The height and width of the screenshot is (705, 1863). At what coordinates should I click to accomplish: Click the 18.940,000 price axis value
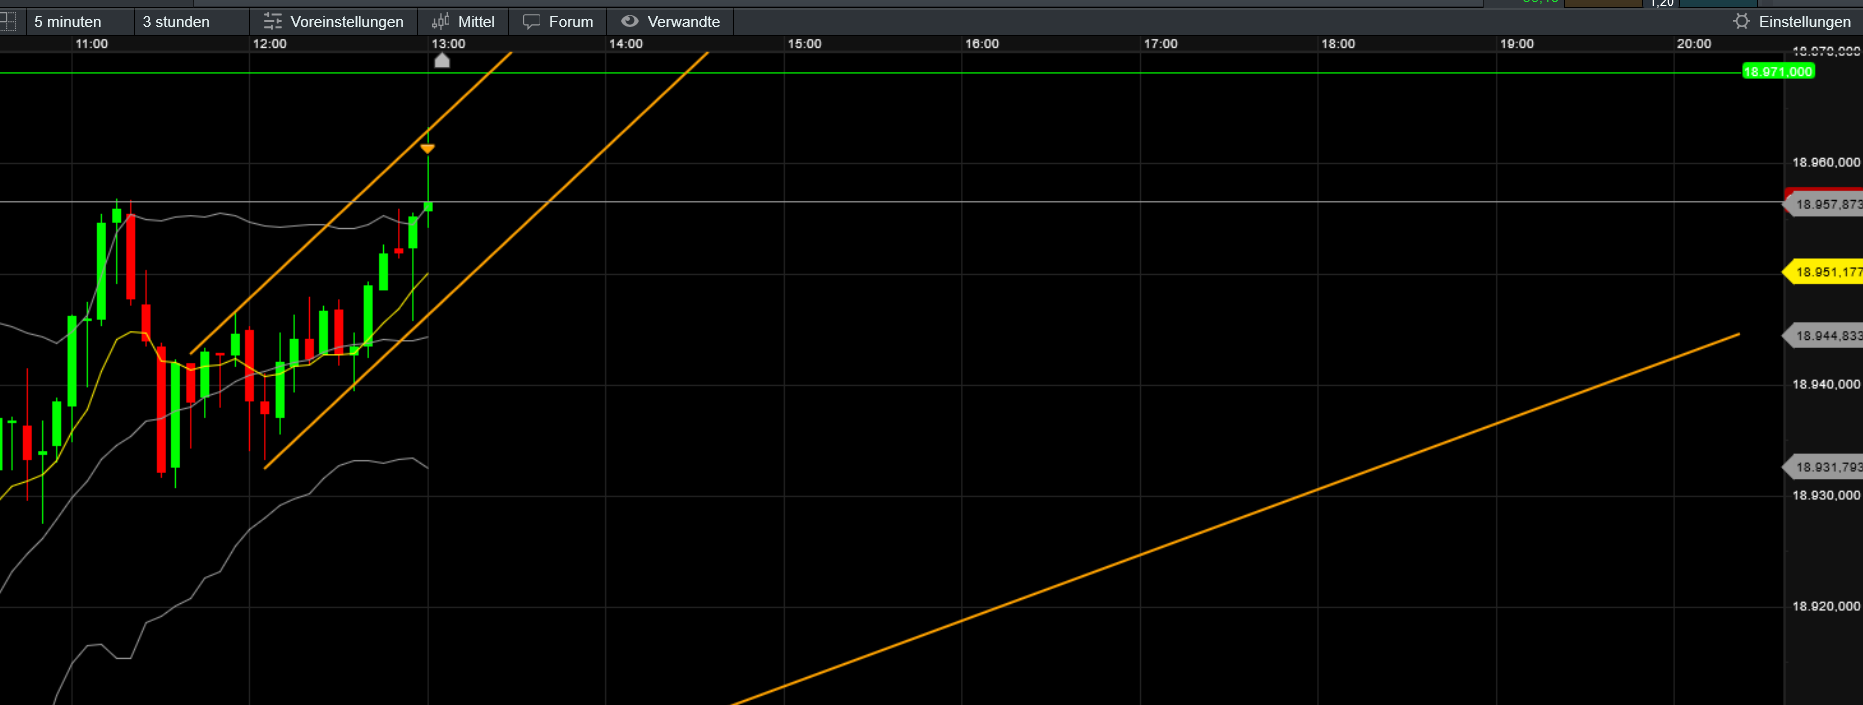click(1826, 384)
